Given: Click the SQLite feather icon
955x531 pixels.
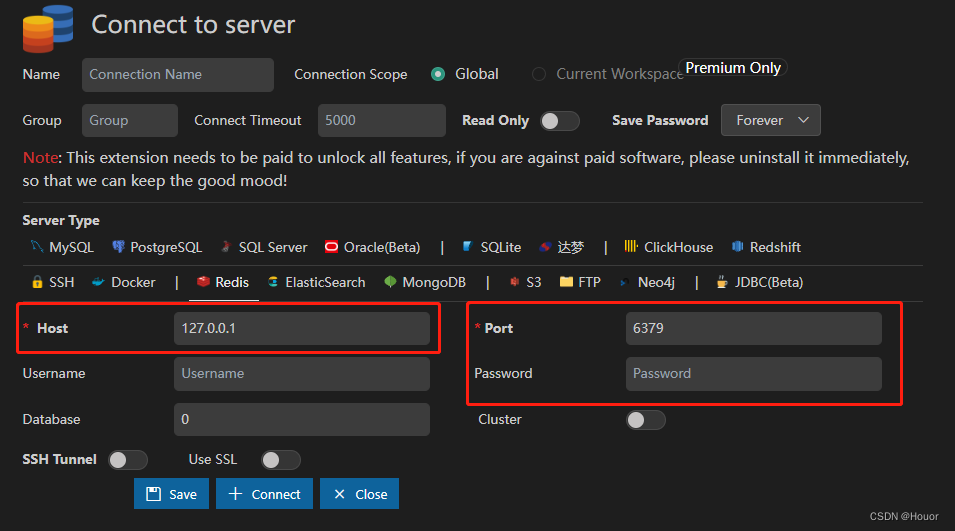Looking at the screenshot, I should (x=467, y=247).
